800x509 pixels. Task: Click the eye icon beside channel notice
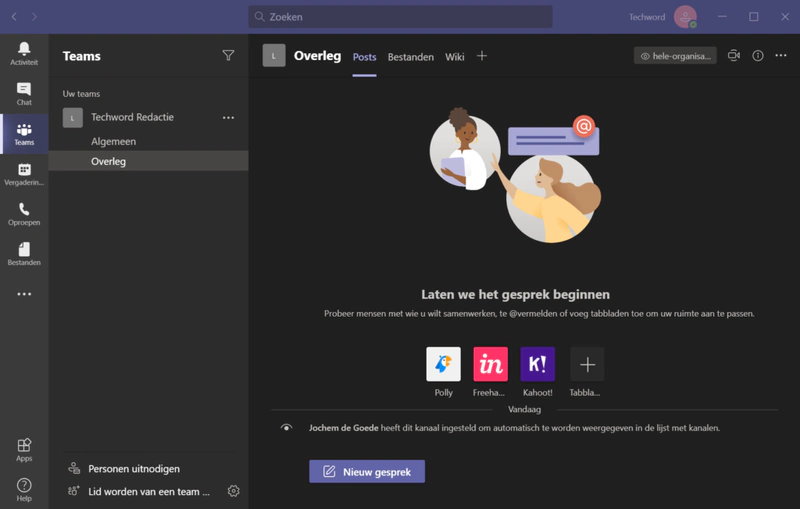click(286, 427)
